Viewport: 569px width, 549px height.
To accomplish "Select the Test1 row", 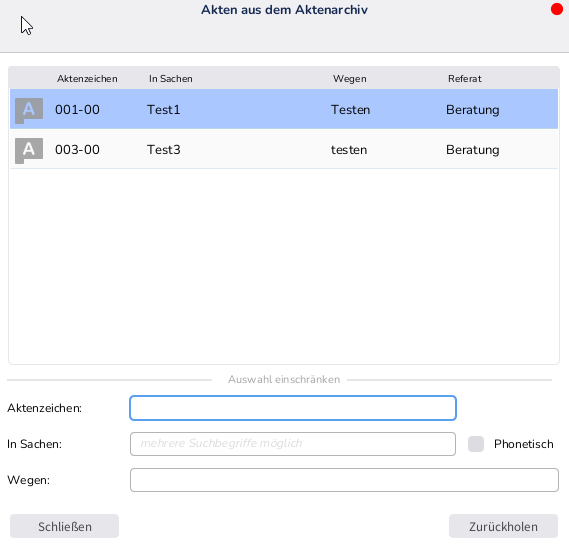I will pos(284,109).
